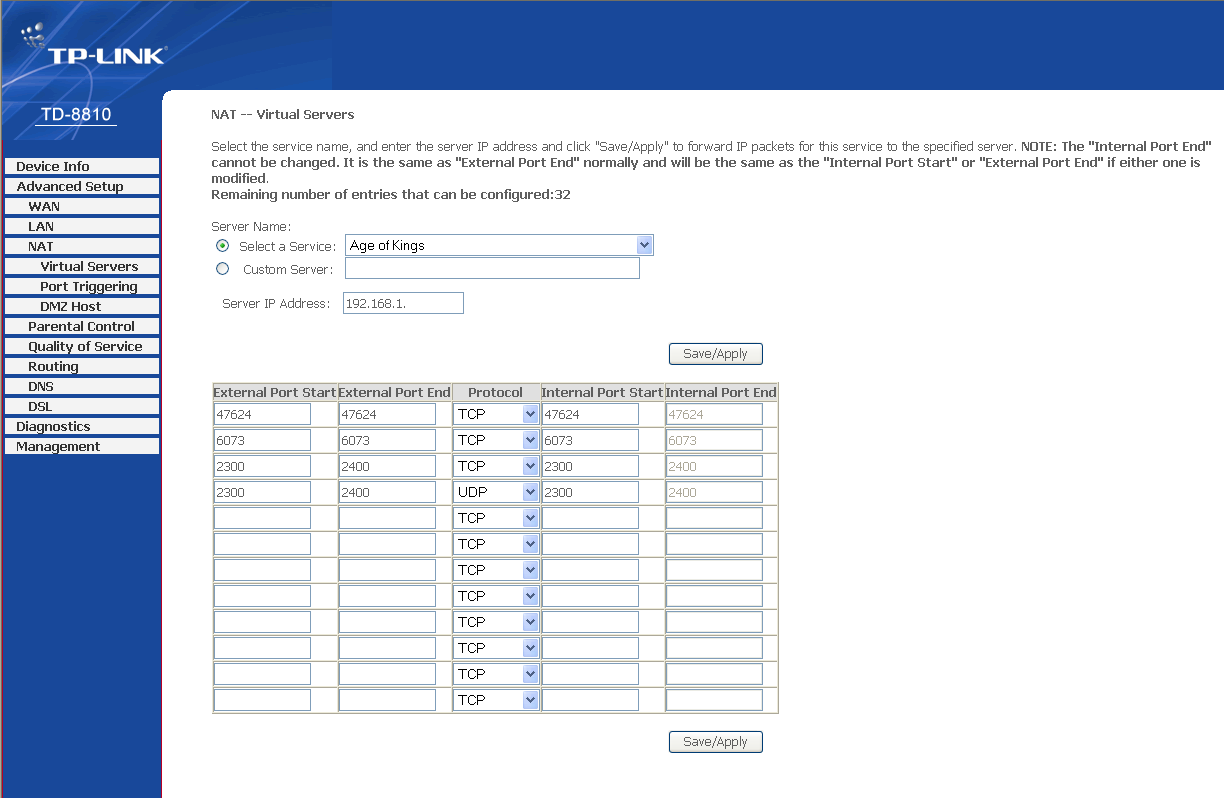
Task: Click grayed Internal Port End 47624 field
Action: [x=714, y=414]
